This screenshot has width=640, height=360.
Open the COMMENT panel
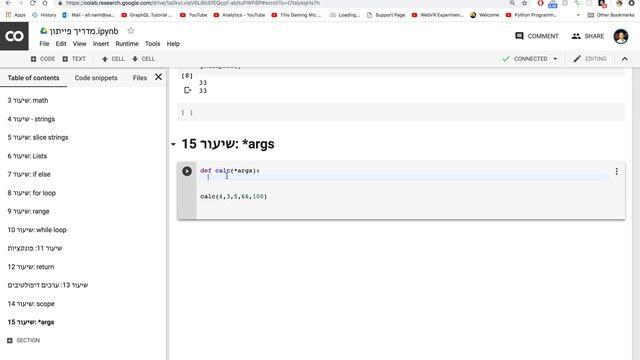point(536,36)
